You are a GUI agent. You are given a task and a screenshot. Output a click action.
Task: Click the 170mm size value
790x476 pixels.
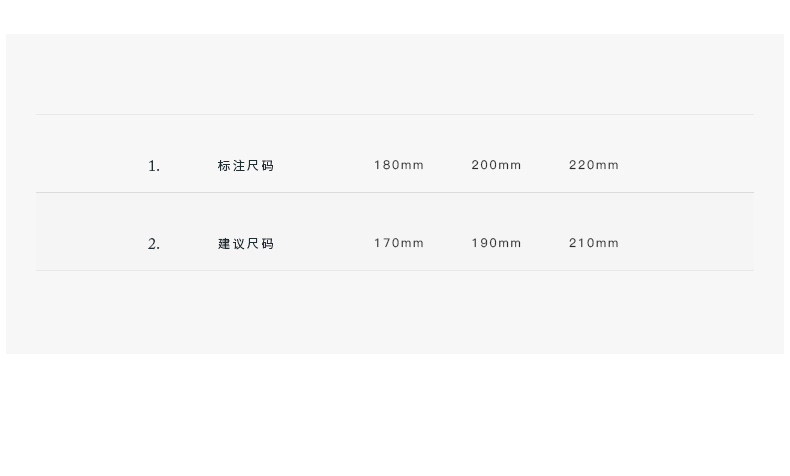pyautogui.click(x=399, y=243)
